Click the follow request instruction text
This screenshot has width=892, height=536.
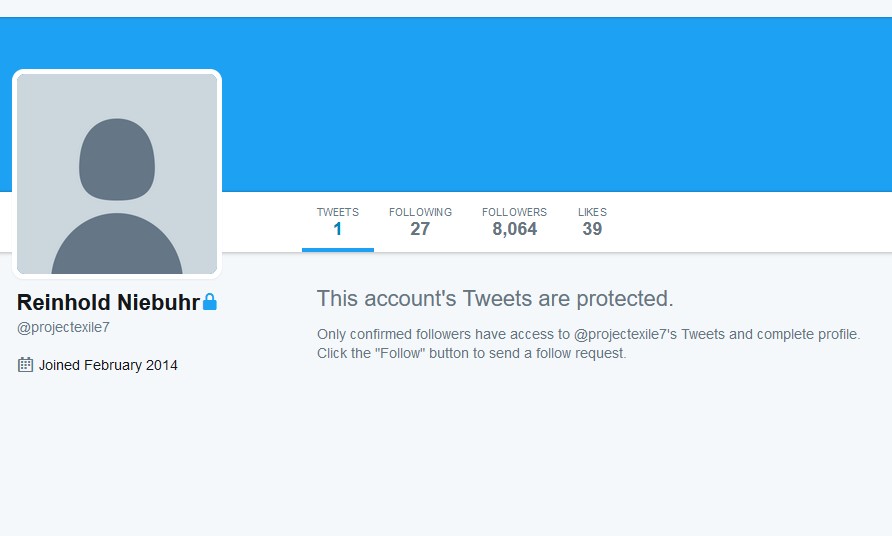tap(472, 353)
